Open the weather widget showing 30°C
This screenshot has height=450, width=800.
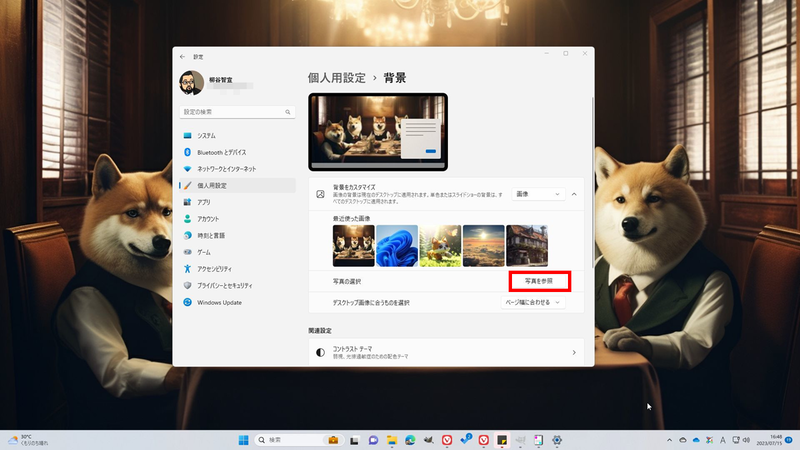[x=29, y=440]
